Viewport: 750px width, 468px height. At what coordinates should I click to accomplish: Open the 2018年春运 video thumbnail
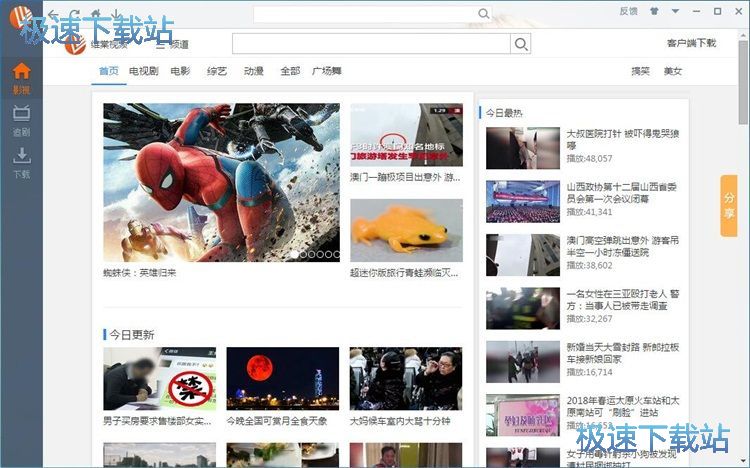[x=523, y=415]
